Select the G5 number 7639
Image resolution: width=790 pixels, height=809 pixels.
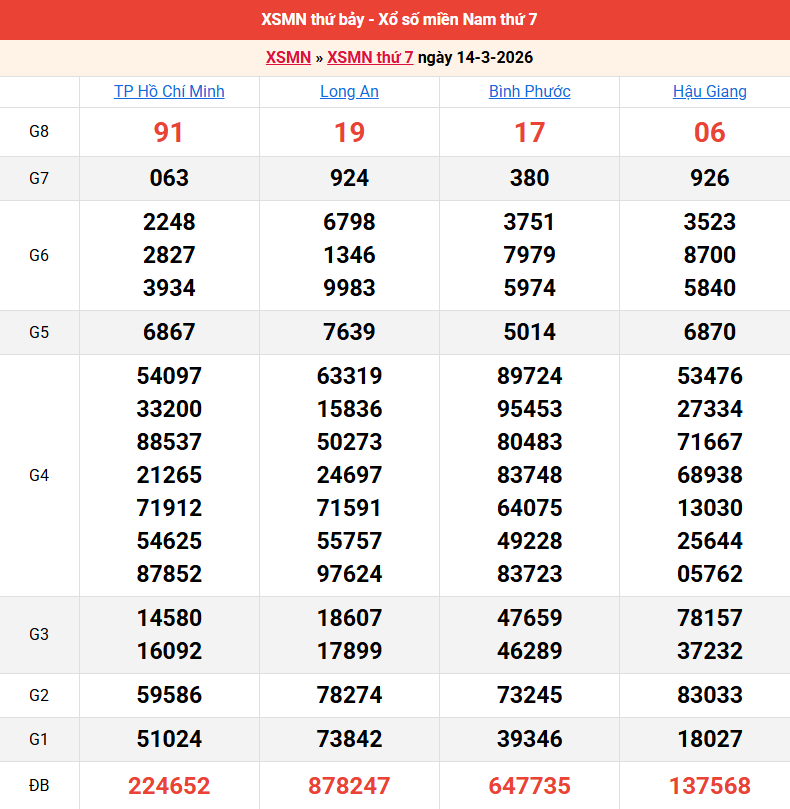click(349, 332)
